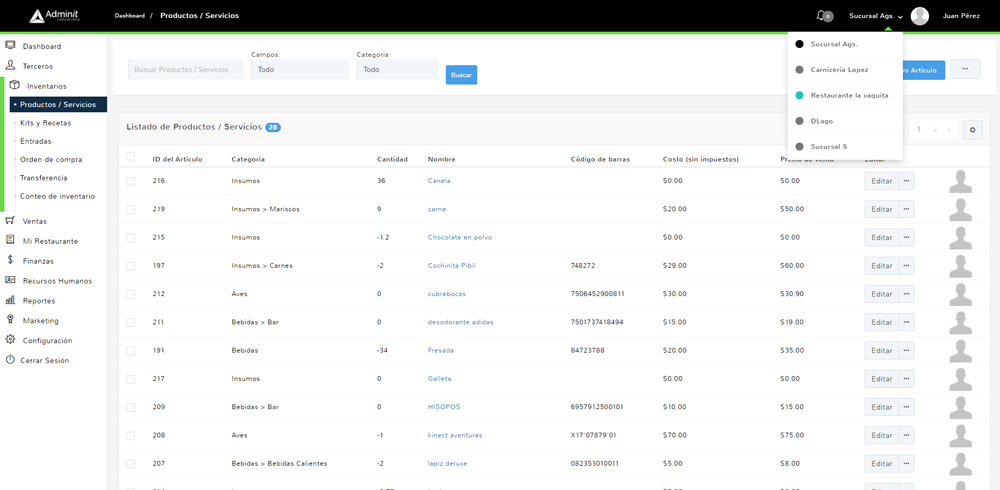The width and height of the screenshot is (1000, 490).
Task: Select Restaurante la vaquita from branch menu
Action: coord(849,96)
